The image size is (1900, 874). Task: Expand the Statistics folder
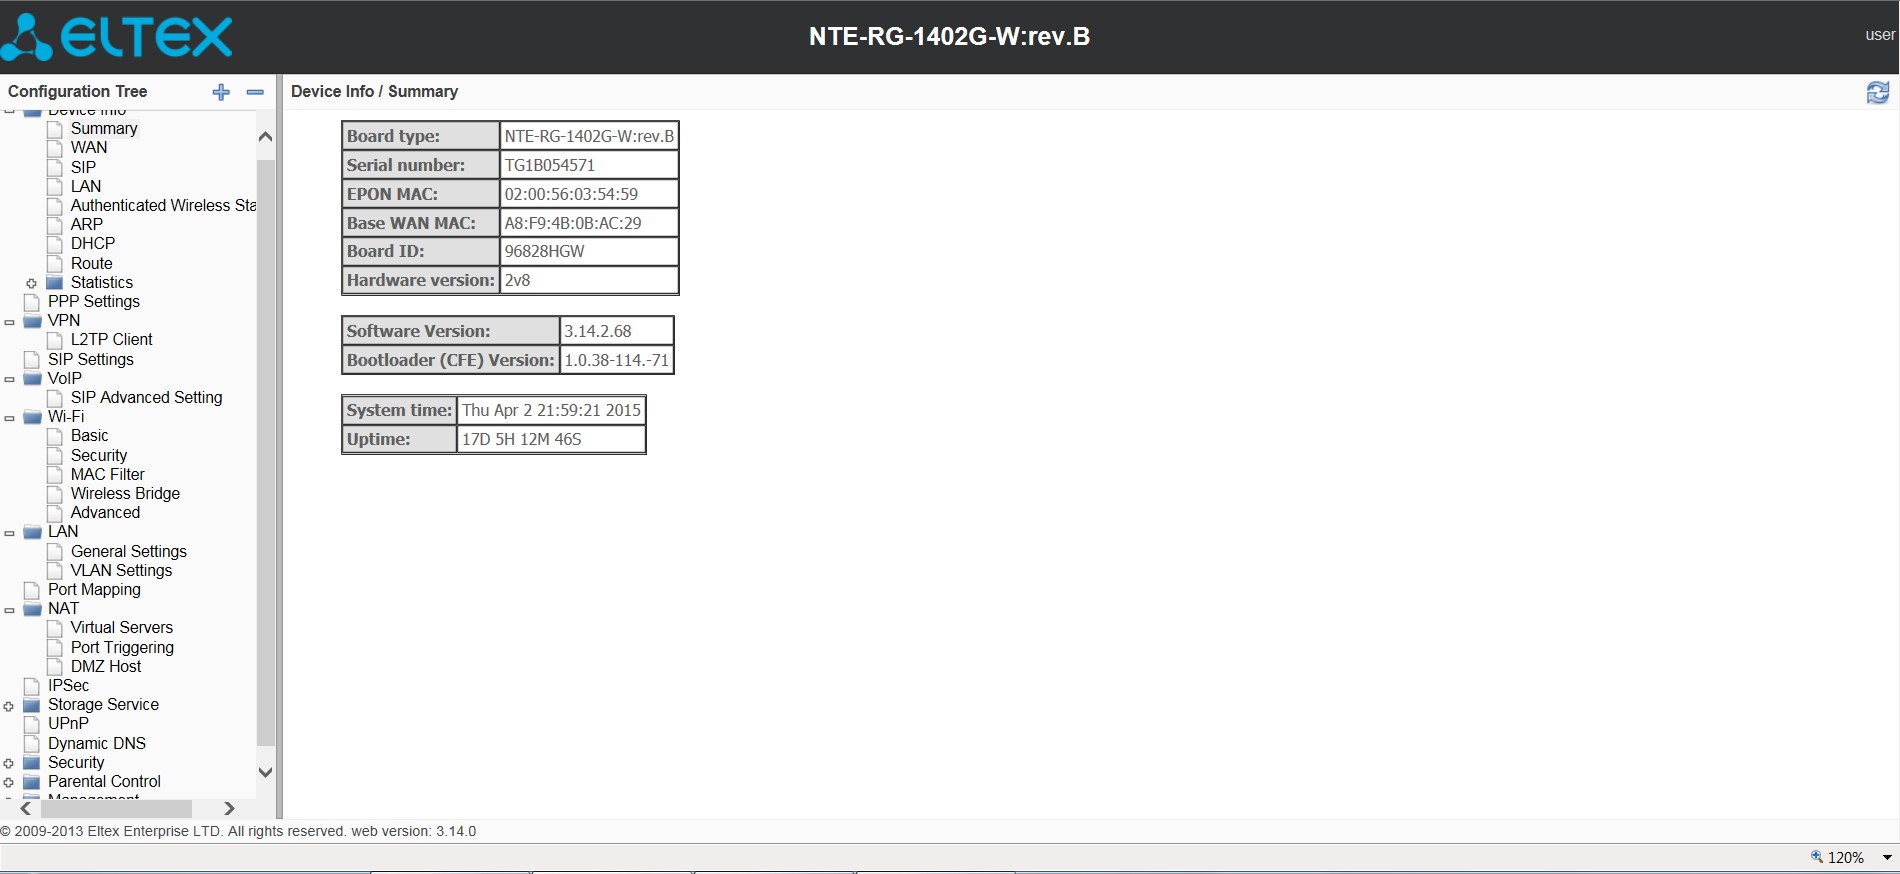pos(31,283)
